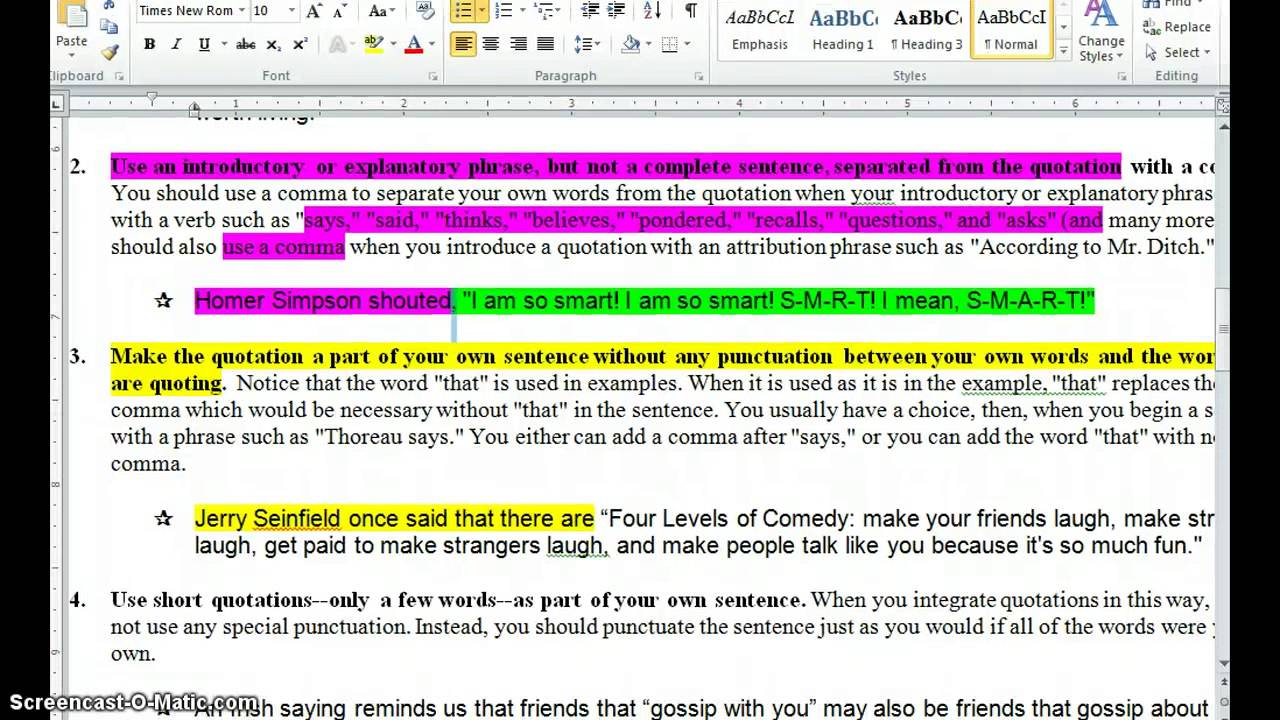The width and height of the screenshot is (1280, 720).
Task: Toggle the ruler view button
Action: point(1222,104)
